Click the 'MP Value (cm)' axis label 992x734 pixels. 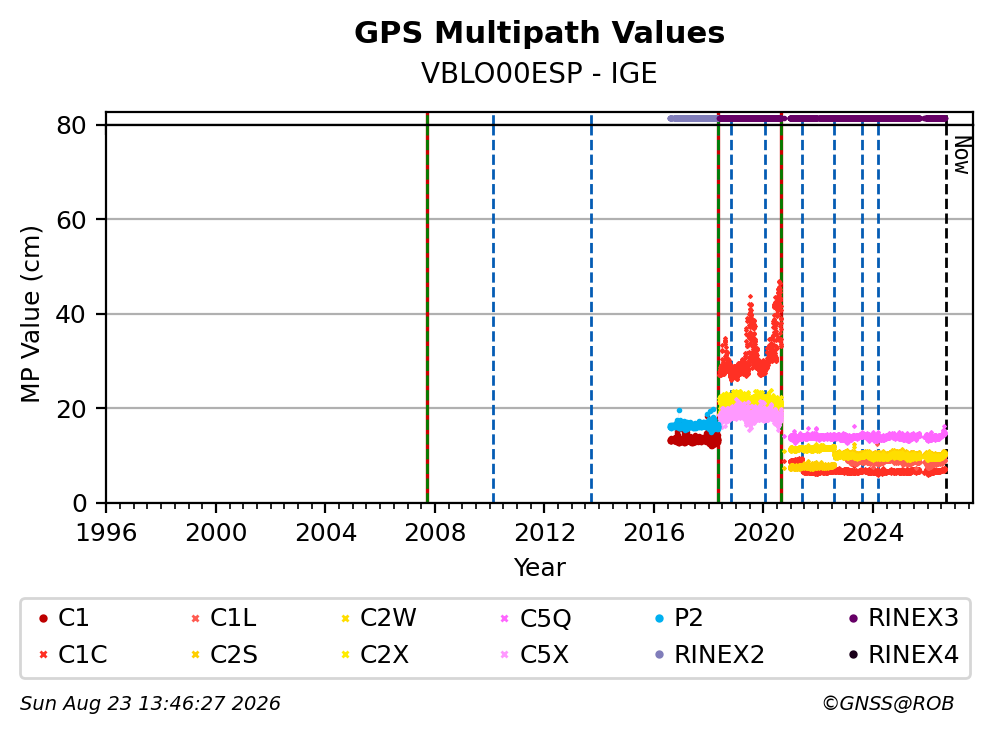click(x=30, y=314)
